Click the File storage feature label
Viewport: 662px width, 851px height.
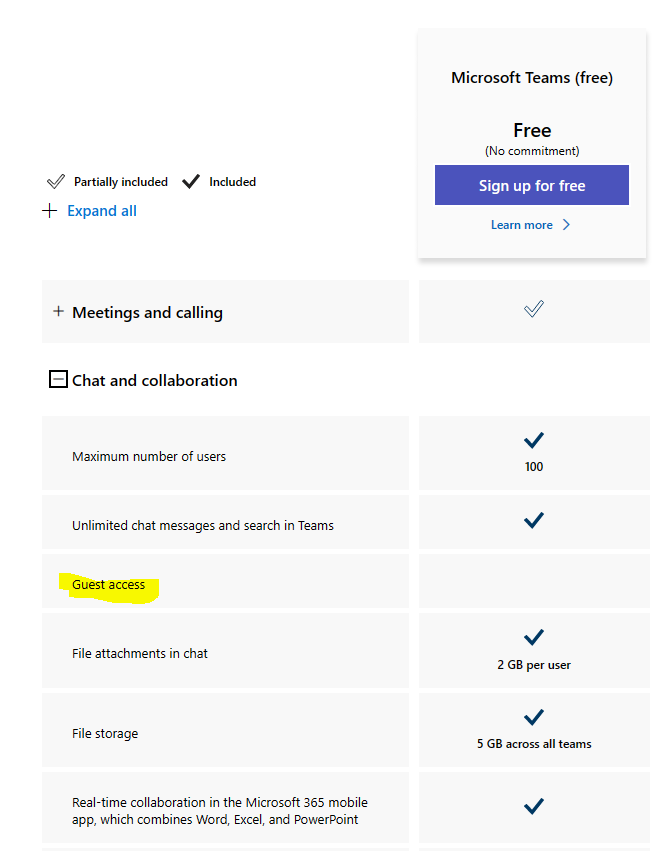pyautogui.click(x=105, y=733)
